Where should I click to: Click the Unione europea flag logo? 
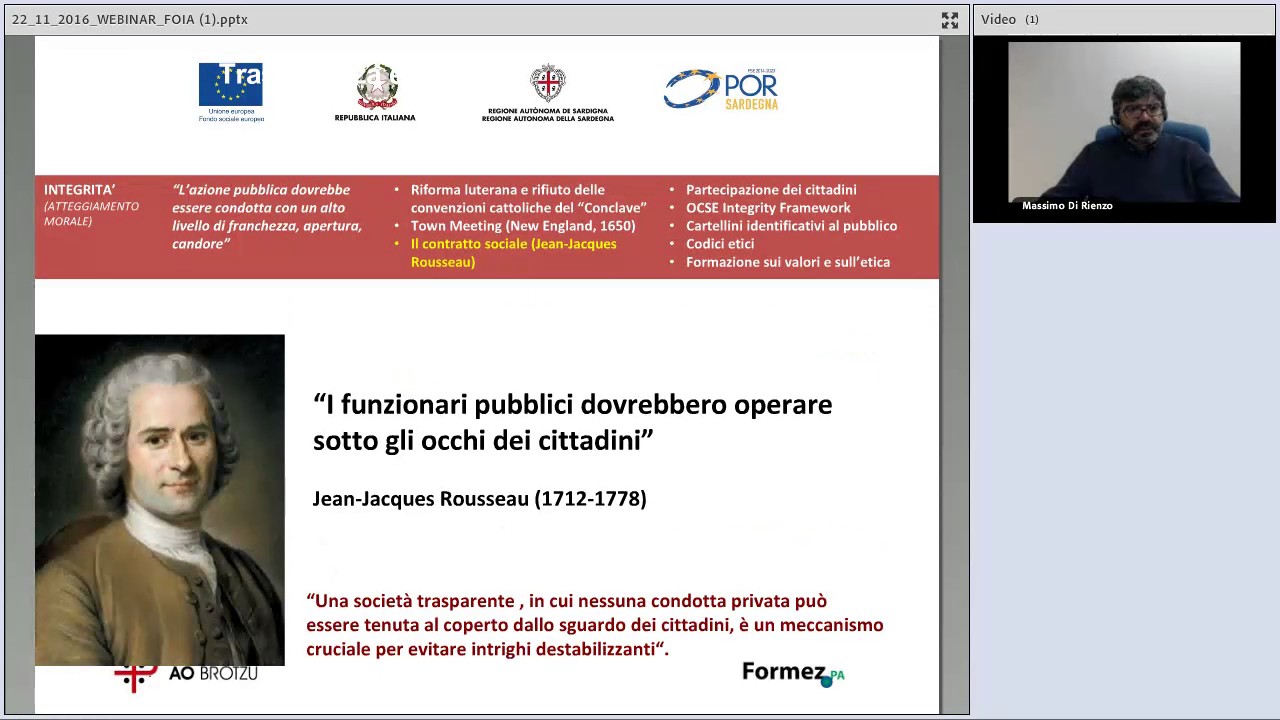(231, 93)
